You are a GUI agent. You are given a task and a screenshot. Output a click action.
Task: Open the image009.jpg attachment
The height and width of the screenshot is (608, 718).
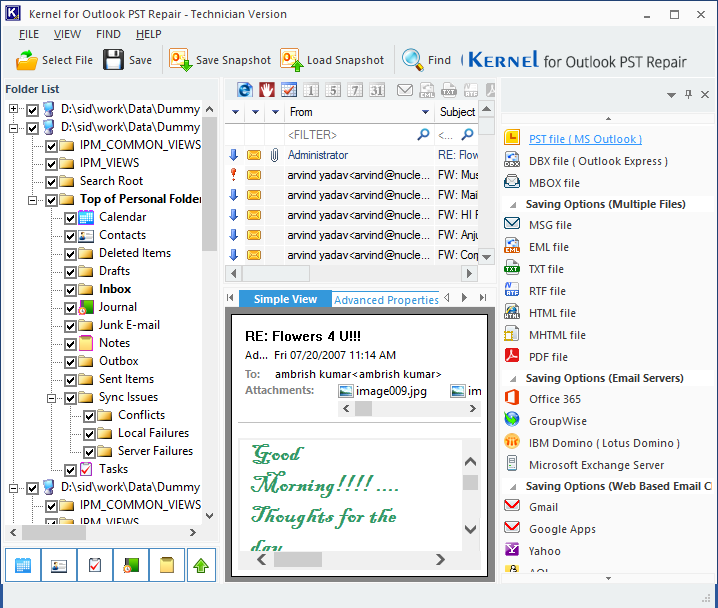[382, 391]
